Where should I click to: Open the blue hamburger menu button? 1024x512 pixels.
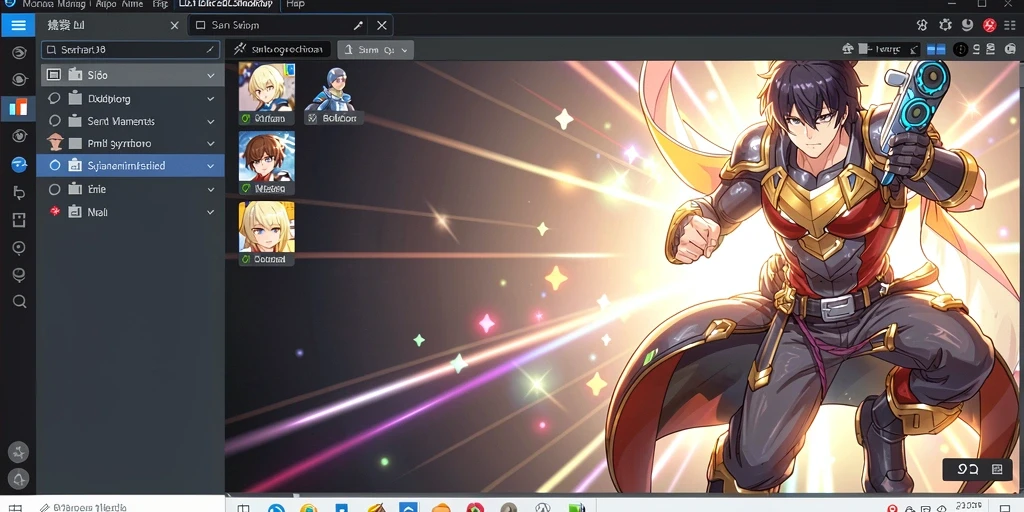(x=18, y=25)
